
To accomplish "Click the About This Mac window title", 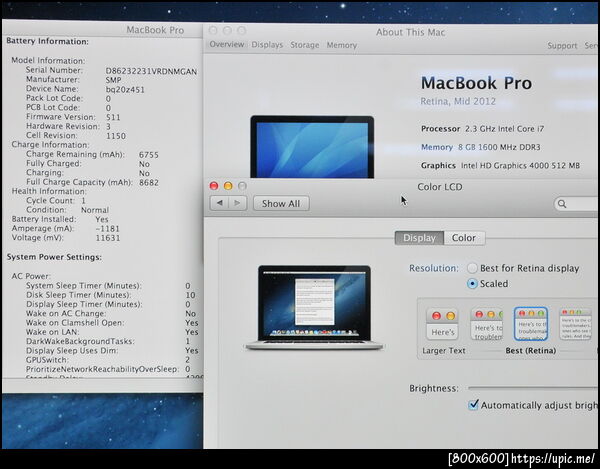I will (410, 32).
